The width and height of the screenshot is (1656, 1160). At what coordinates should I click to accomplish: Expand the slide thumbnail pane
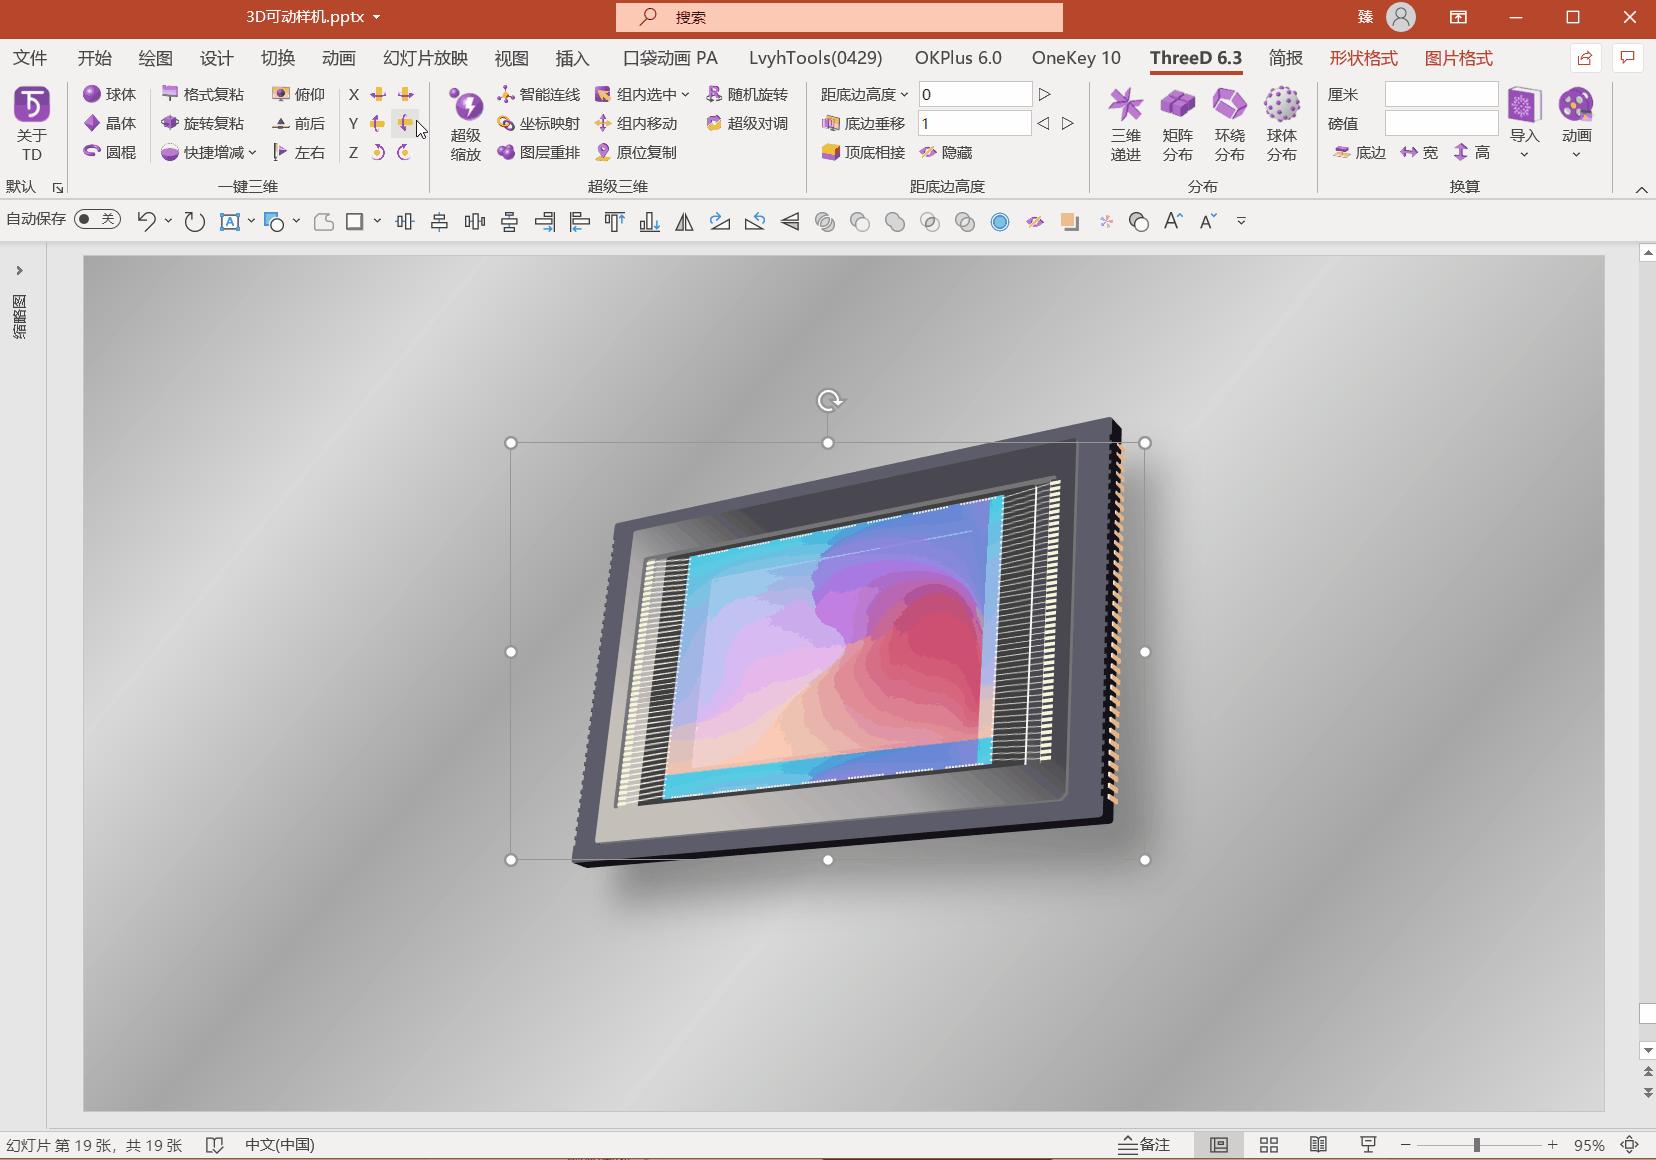(19, 271)
